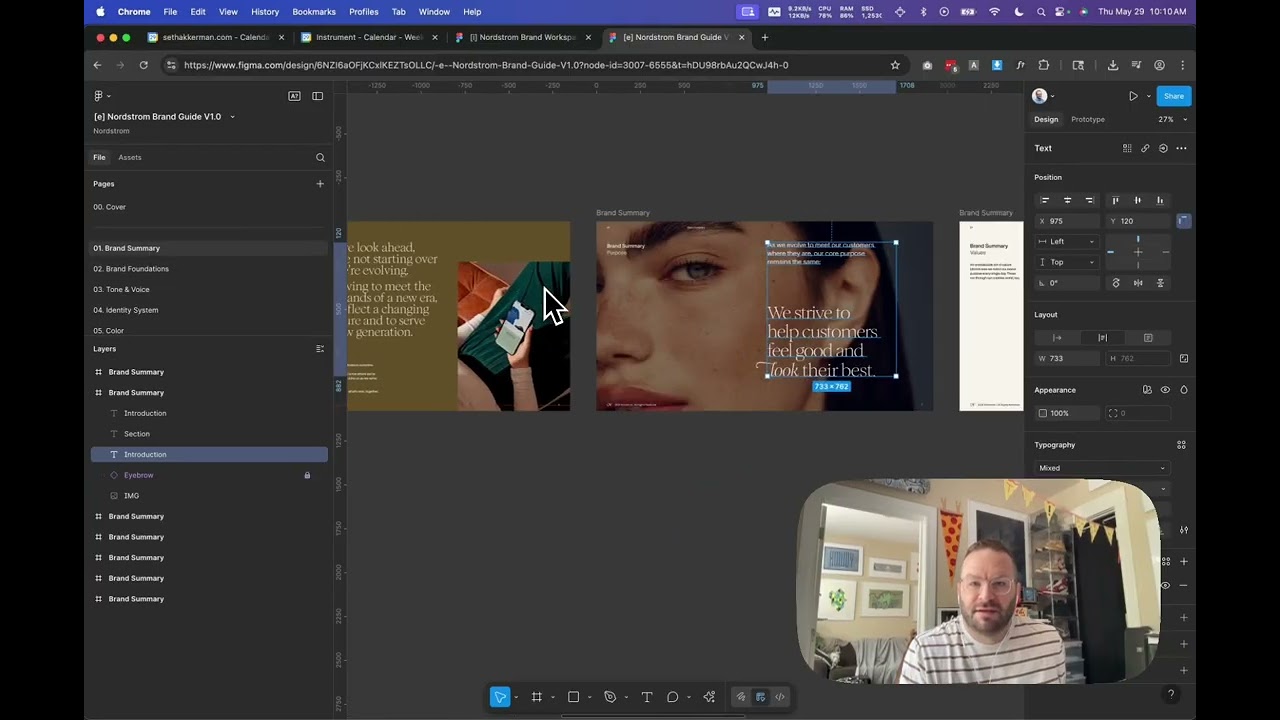The height and width of the screenshot is (720, 1280).
Task: Align vertical centers
Action: tap(1137, 200)
